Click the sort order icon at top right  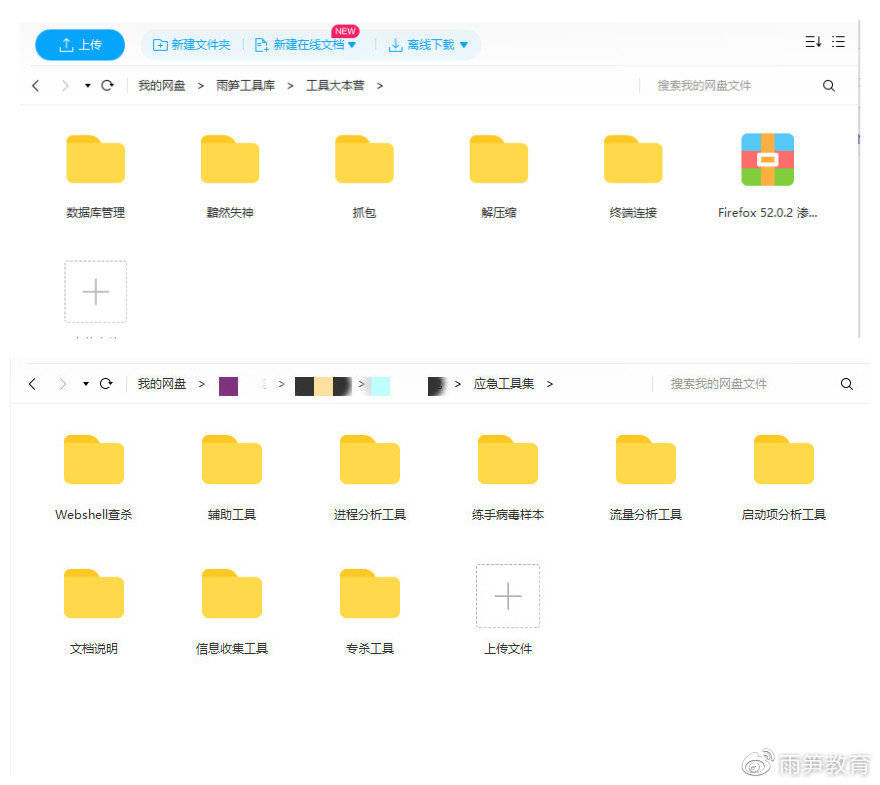point(813,42)
